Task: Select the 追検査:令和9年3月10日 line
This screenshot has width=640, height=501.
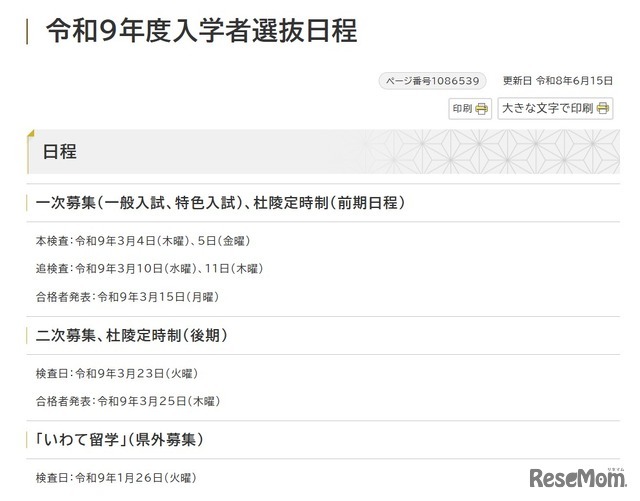Action: [x=149, y=269]
